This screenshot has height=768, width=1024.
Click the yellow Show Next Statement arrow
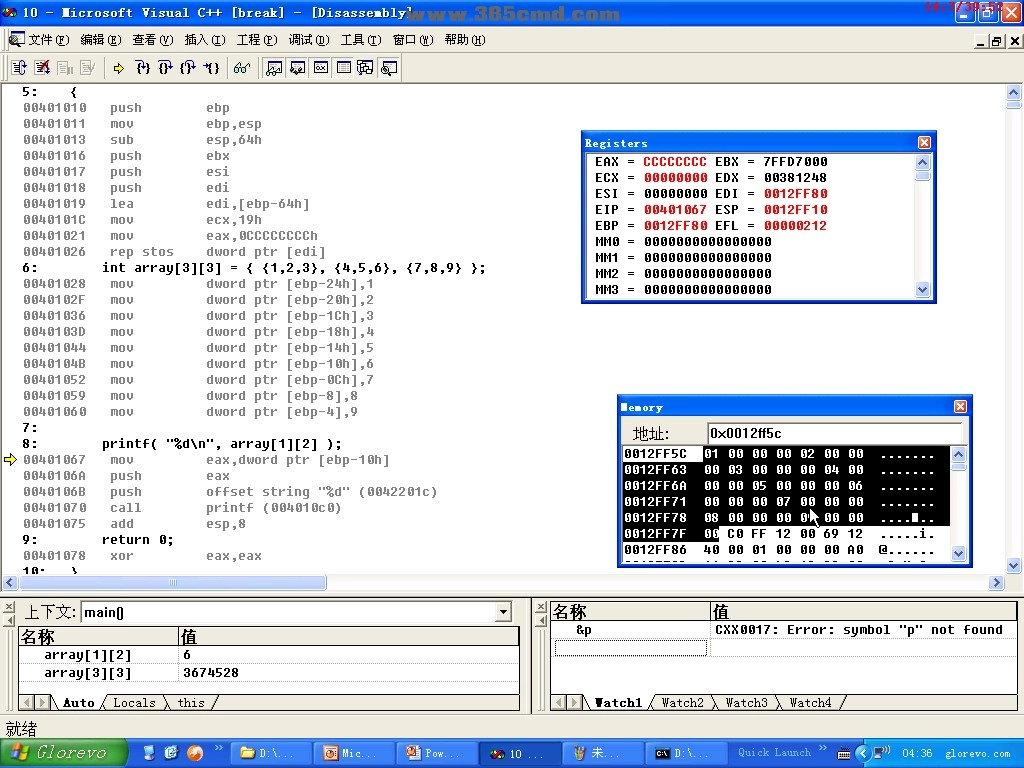(x=119, y=68)
